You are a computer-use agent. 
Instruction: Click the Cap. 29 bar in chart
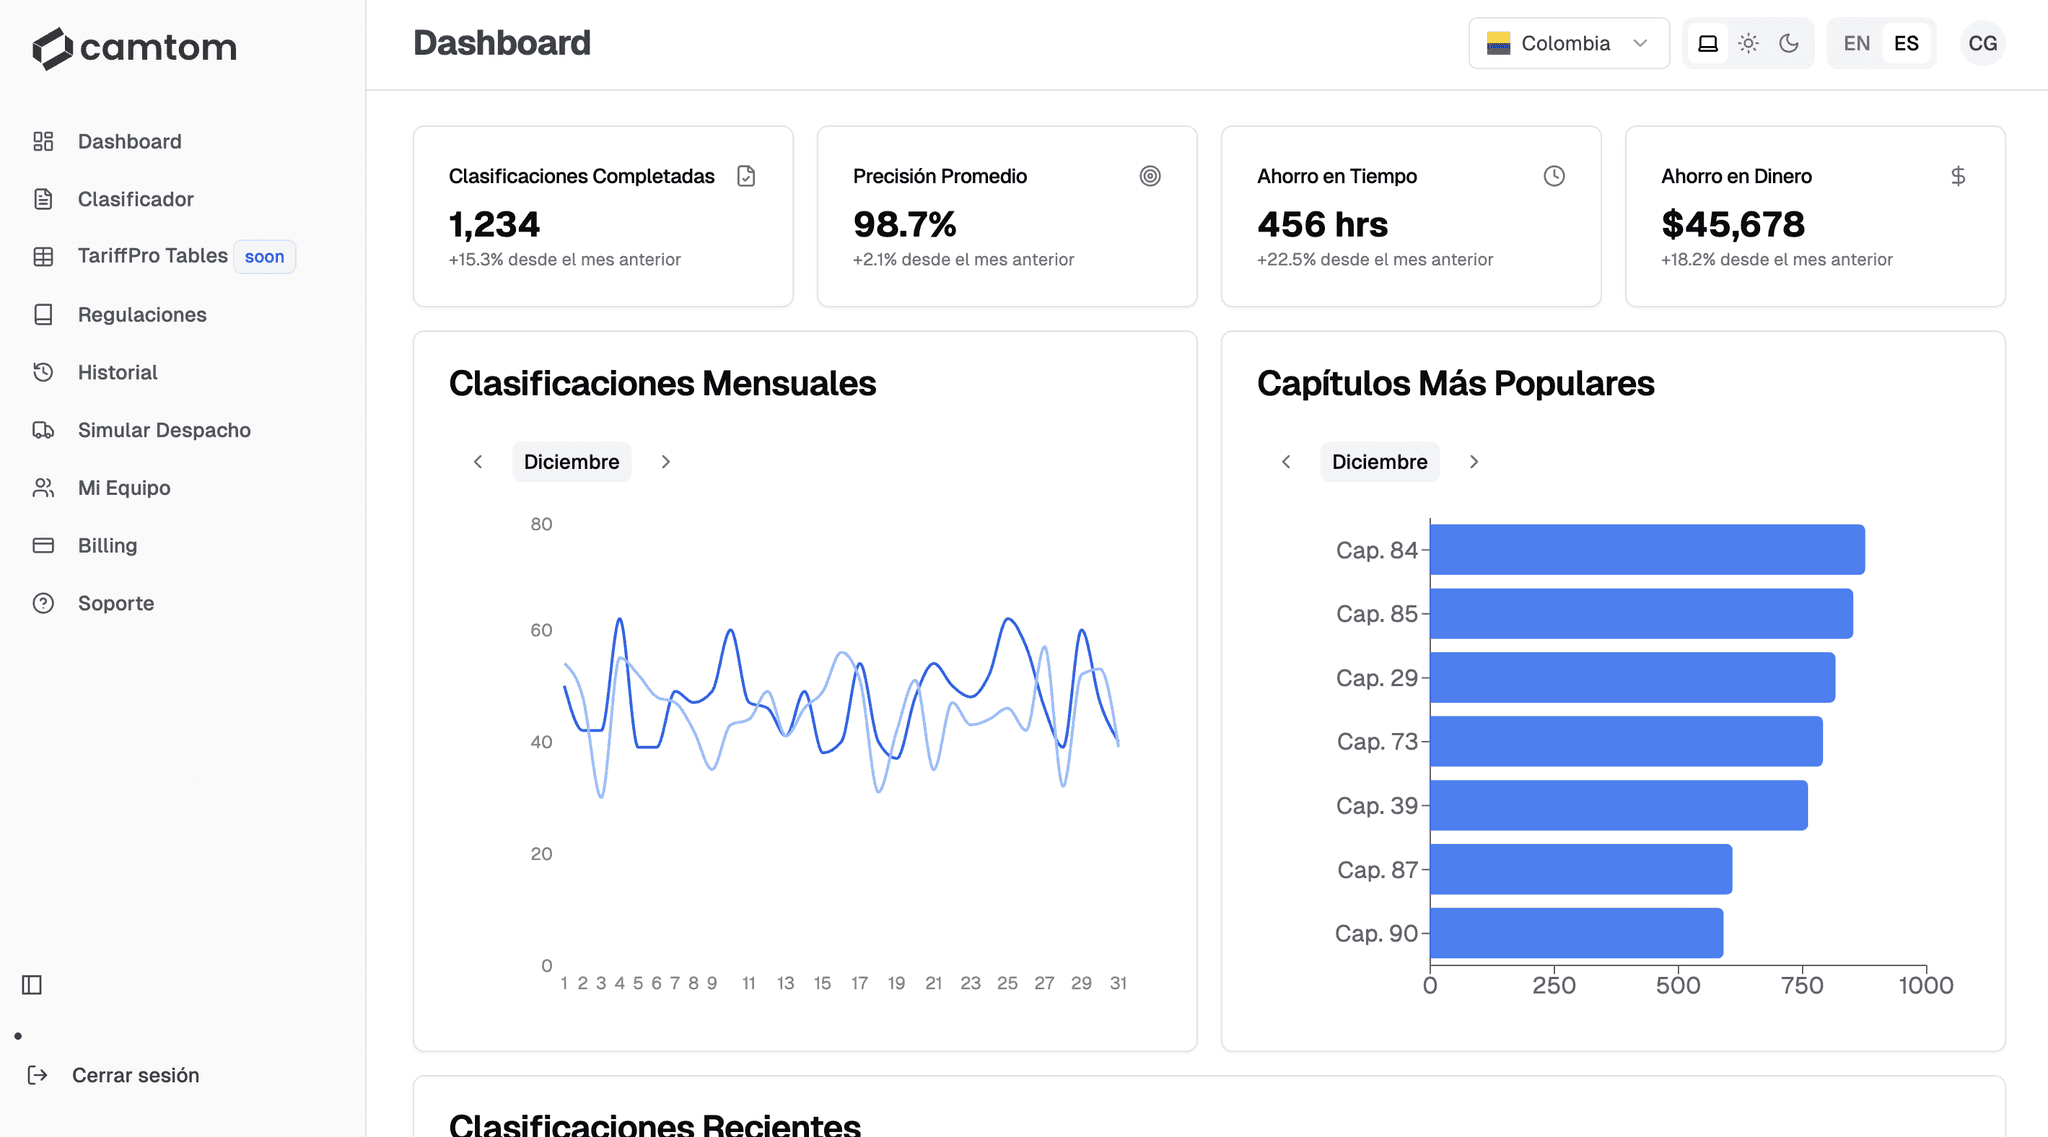(x=1632, y=678)
